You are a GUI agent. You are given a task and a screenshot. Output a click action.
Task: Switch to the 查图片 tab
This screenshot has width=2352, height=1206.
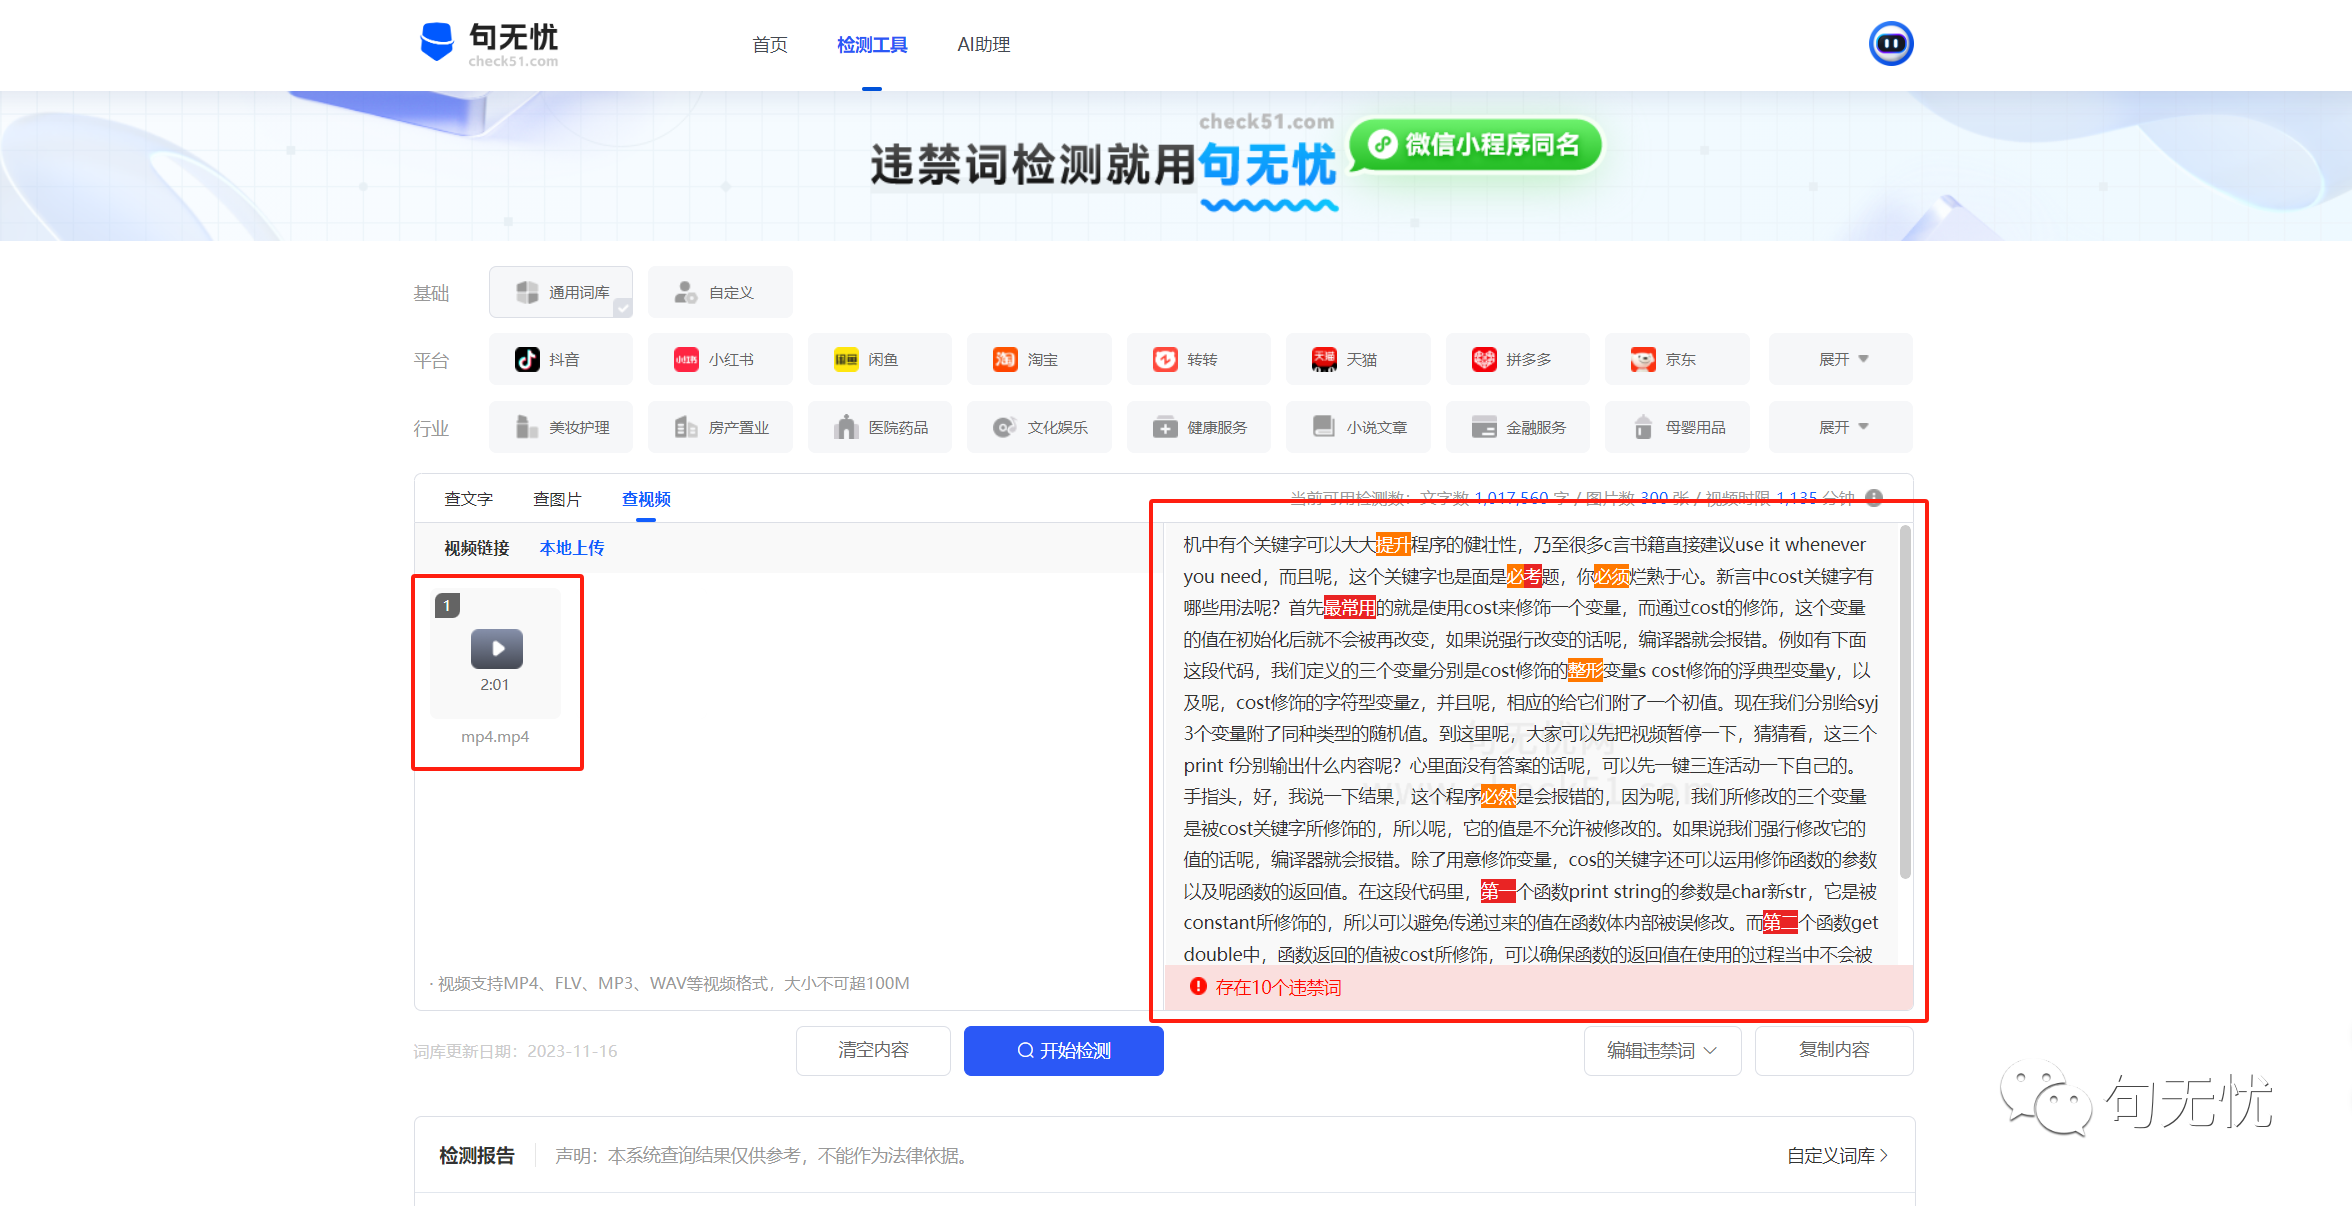(557, 499)
